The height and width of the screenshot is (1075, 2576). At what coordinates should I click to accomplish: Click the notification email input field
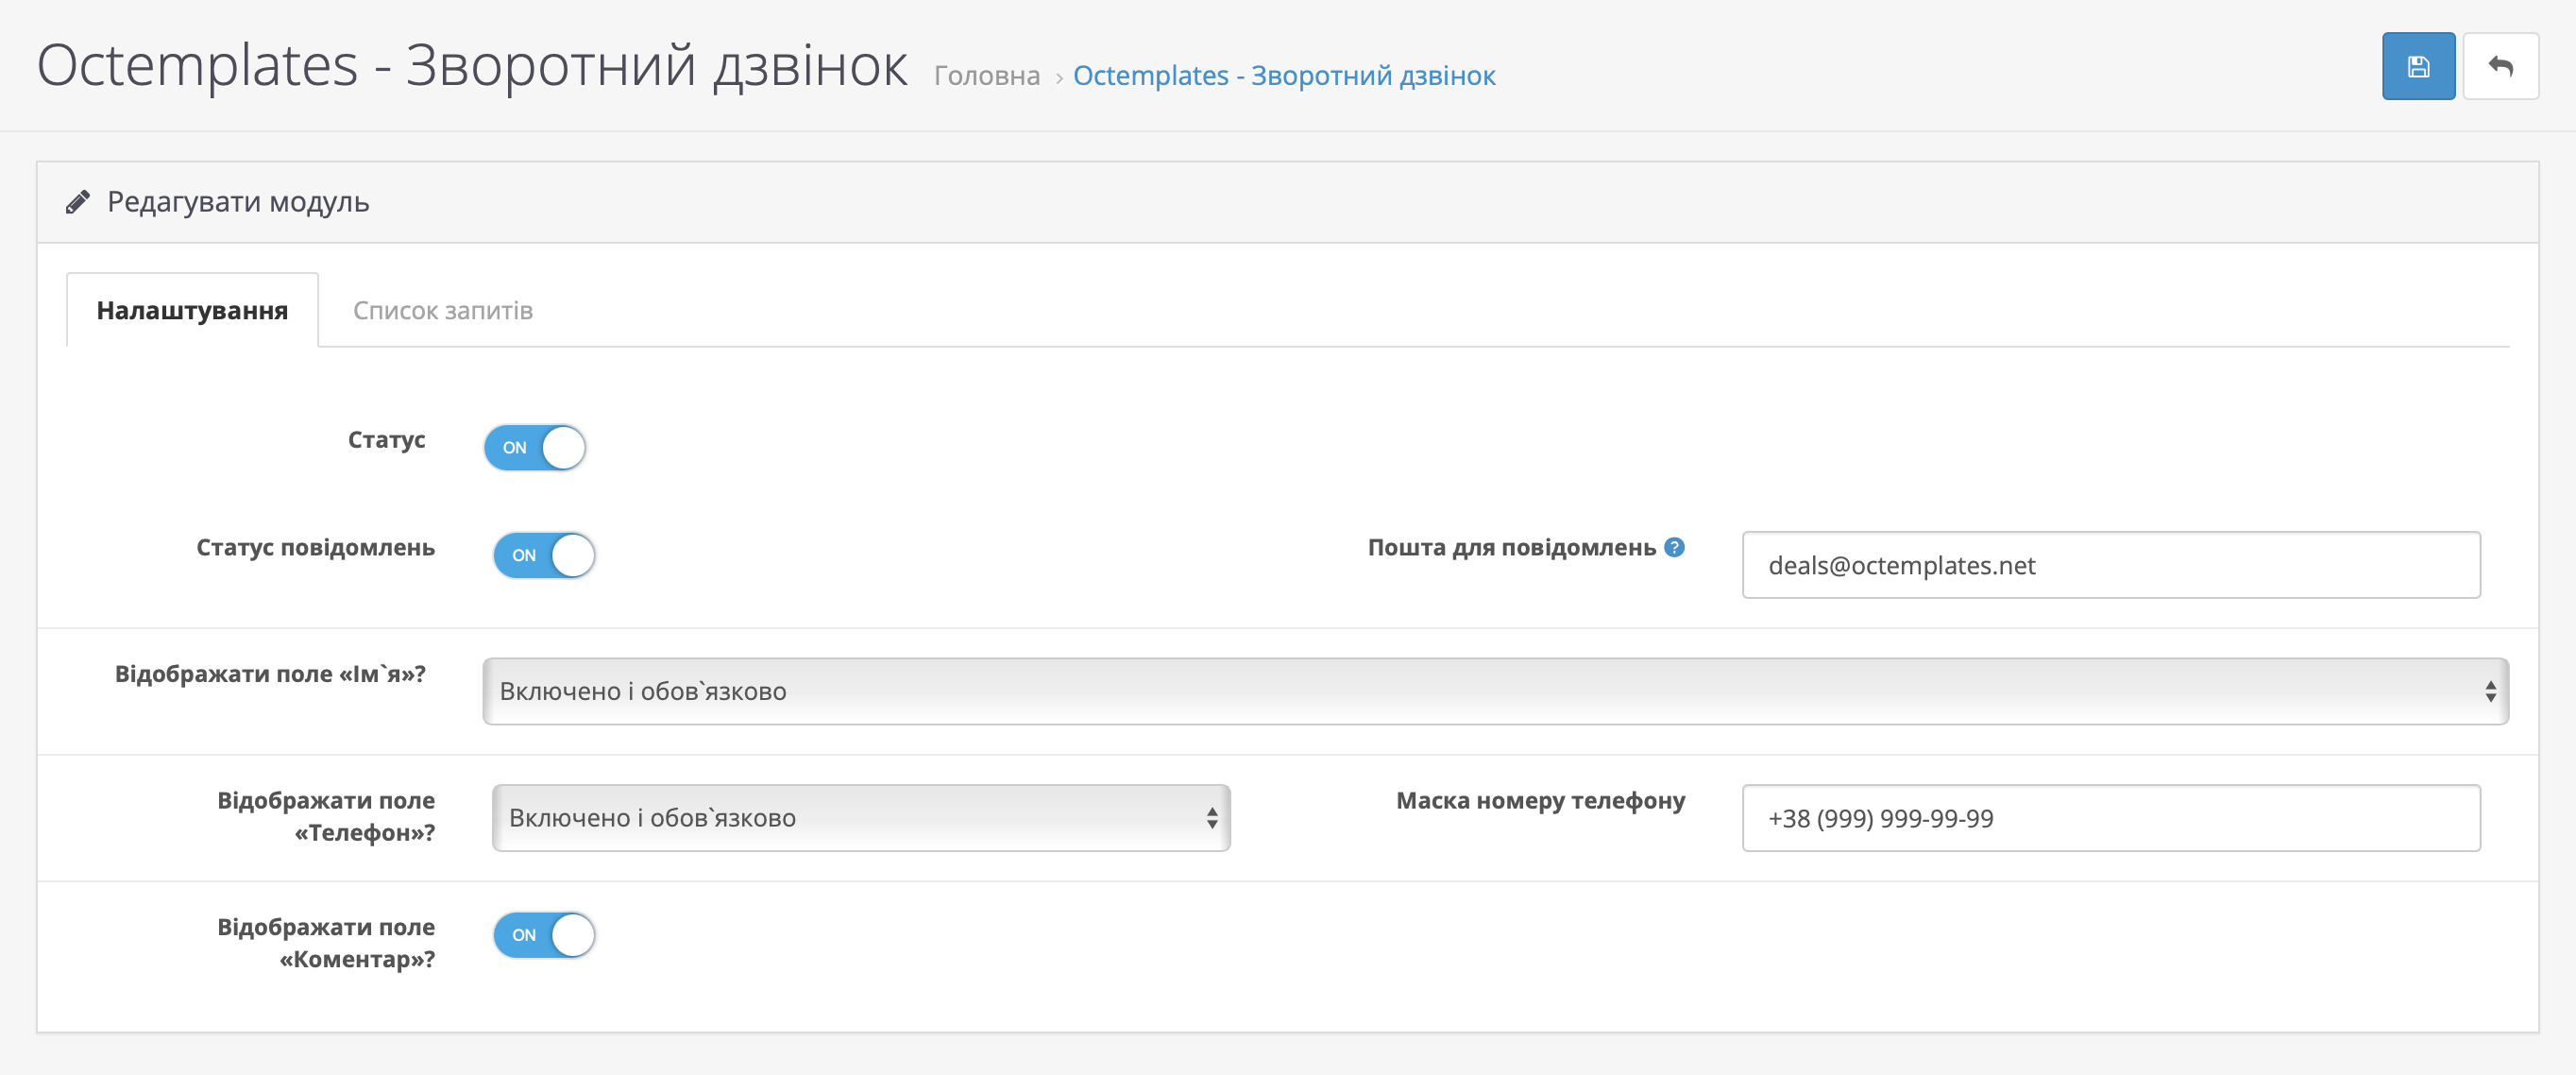pos(2110,565)
